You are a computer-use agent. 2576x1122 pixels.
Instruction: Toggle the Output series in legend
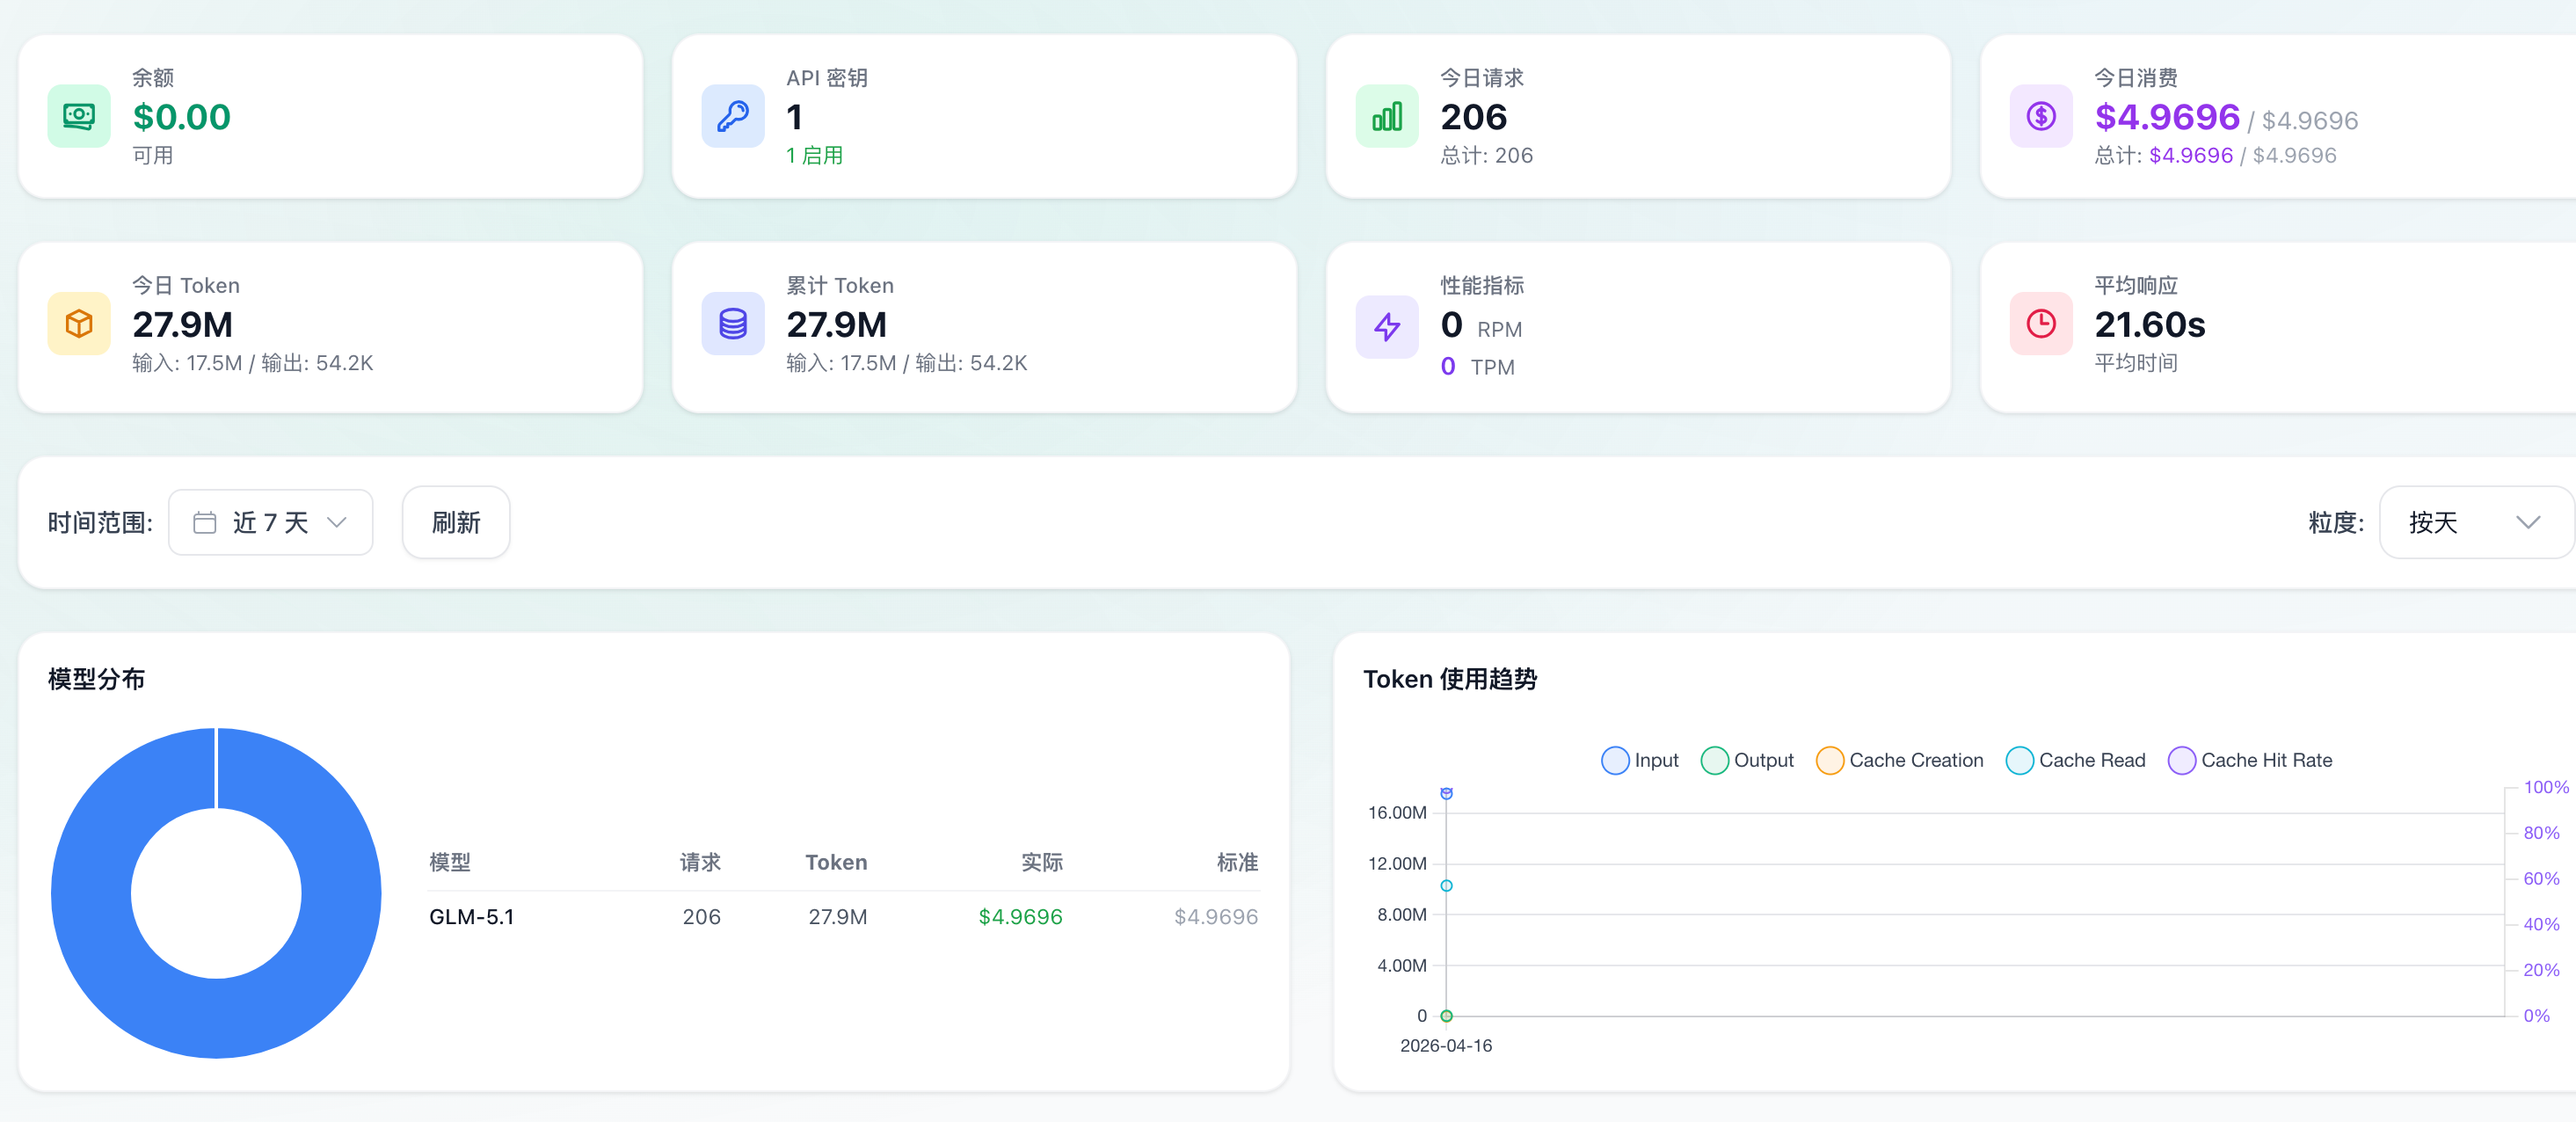pyautogui.click(x=1747, y=760)
